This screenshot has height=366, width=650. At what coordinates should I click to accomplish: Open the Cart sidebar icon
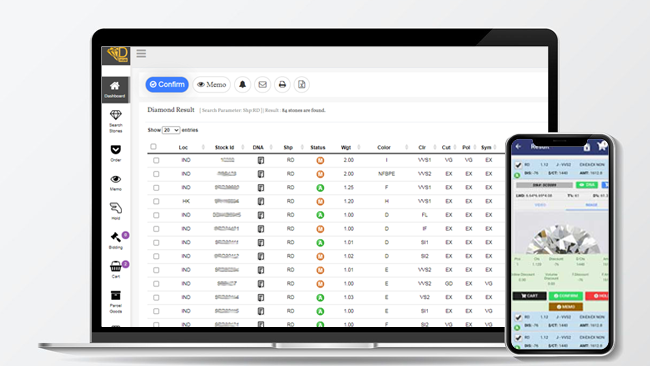(116, 269)
